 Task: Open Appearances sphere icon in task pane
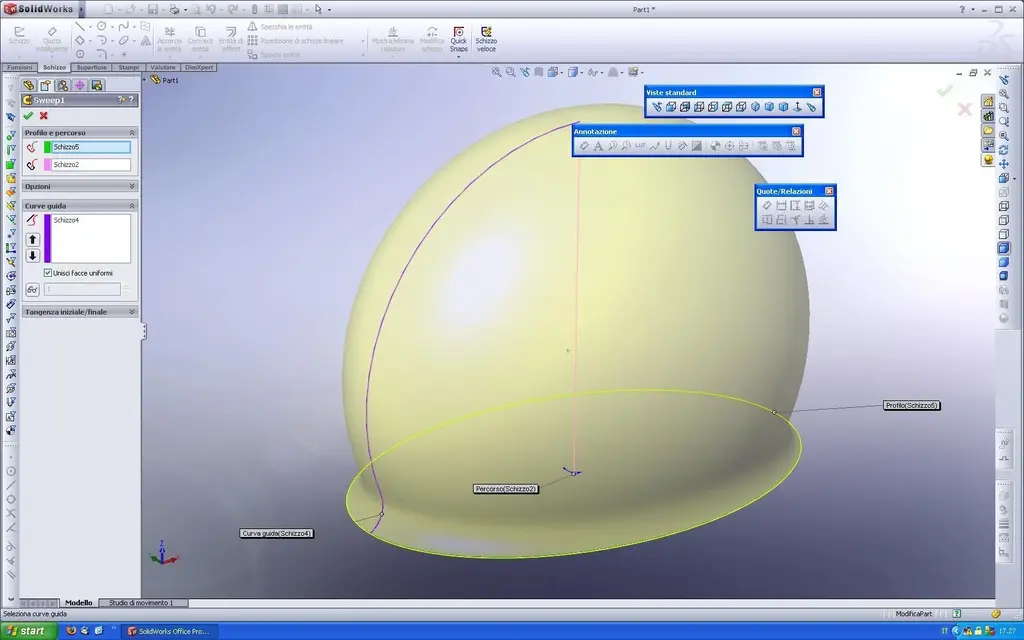(x=988, y=159)
